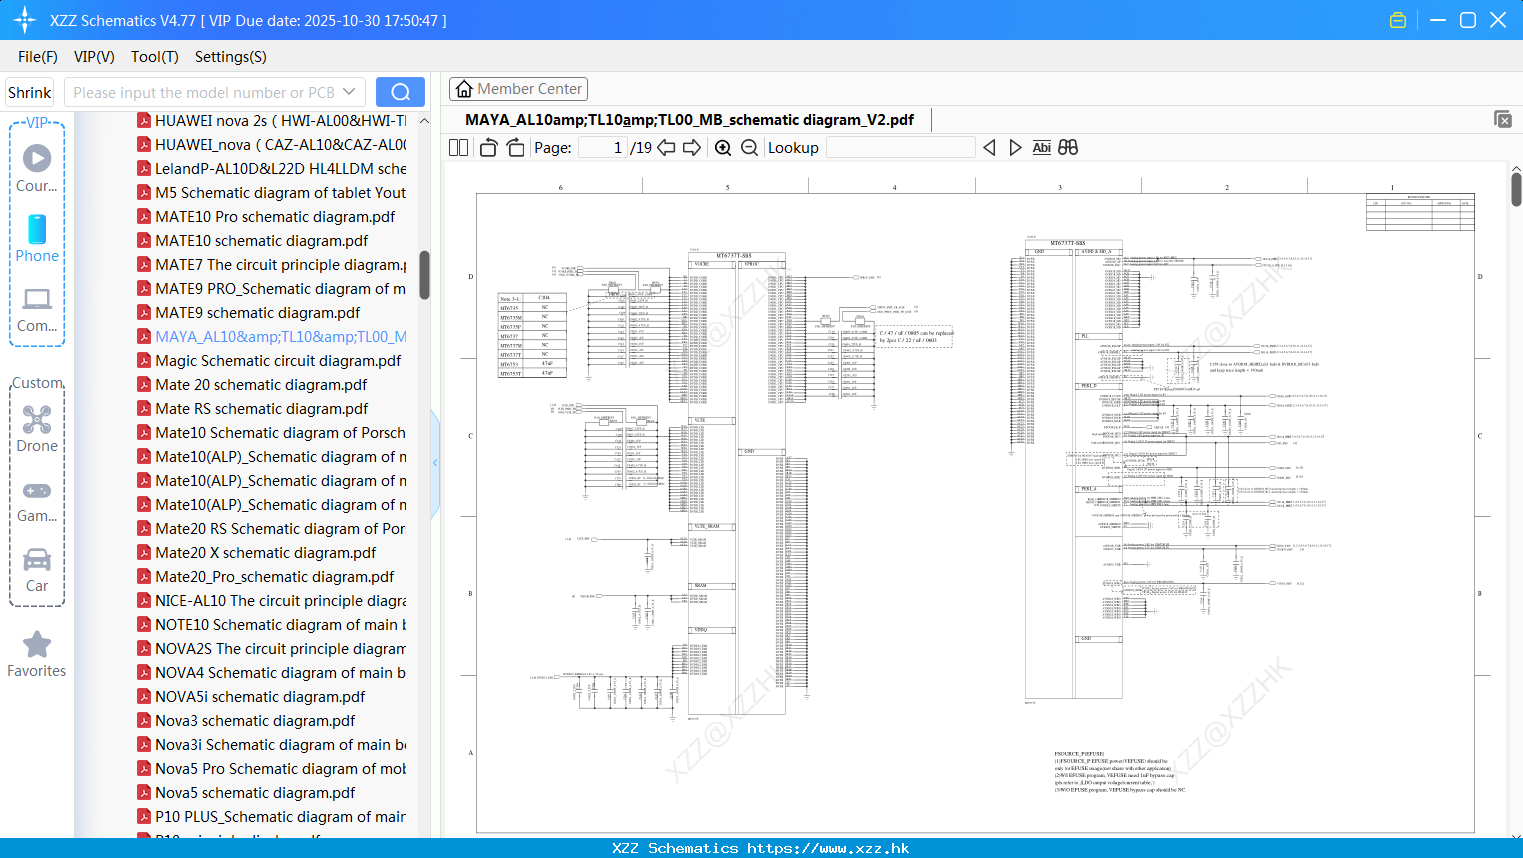This screenshot has width=1523, height=858.
Task: Select the Computer category icon
Action: tap(37, 309)
